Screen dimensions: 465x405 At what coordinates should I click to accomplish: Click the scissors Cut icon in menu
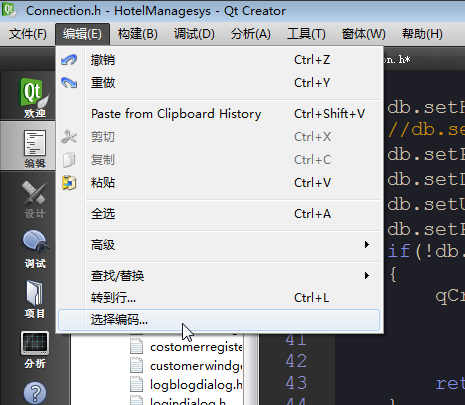click(x=69, y=137)
